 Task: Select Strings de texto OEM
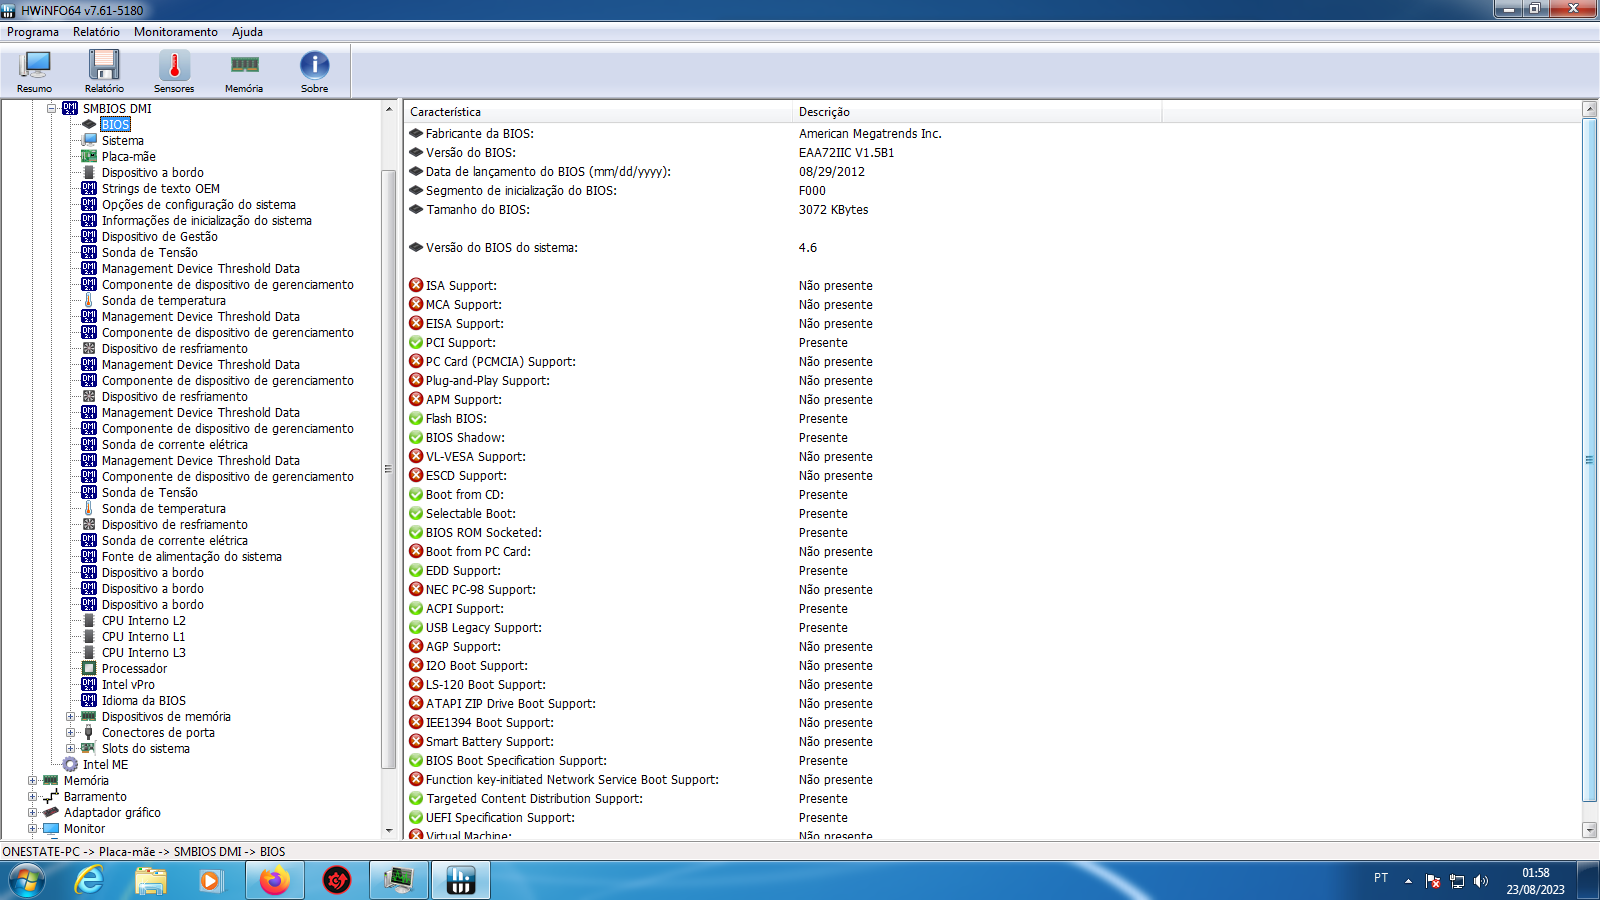click(x=160, y=189)
